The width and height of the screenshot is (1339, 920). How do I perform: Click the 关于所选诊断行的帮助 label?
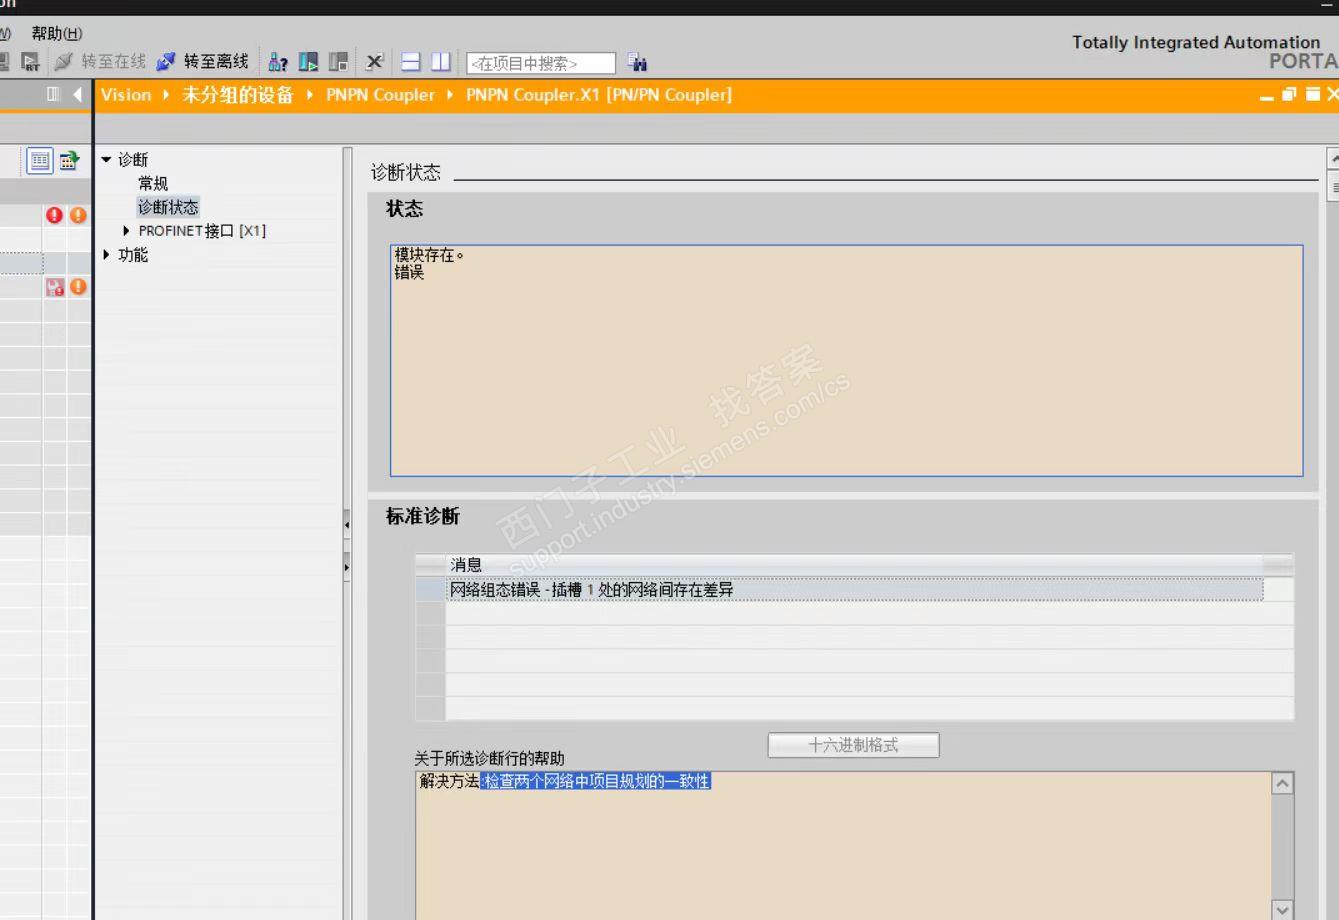pyautogui.click(x=490, y=758)
